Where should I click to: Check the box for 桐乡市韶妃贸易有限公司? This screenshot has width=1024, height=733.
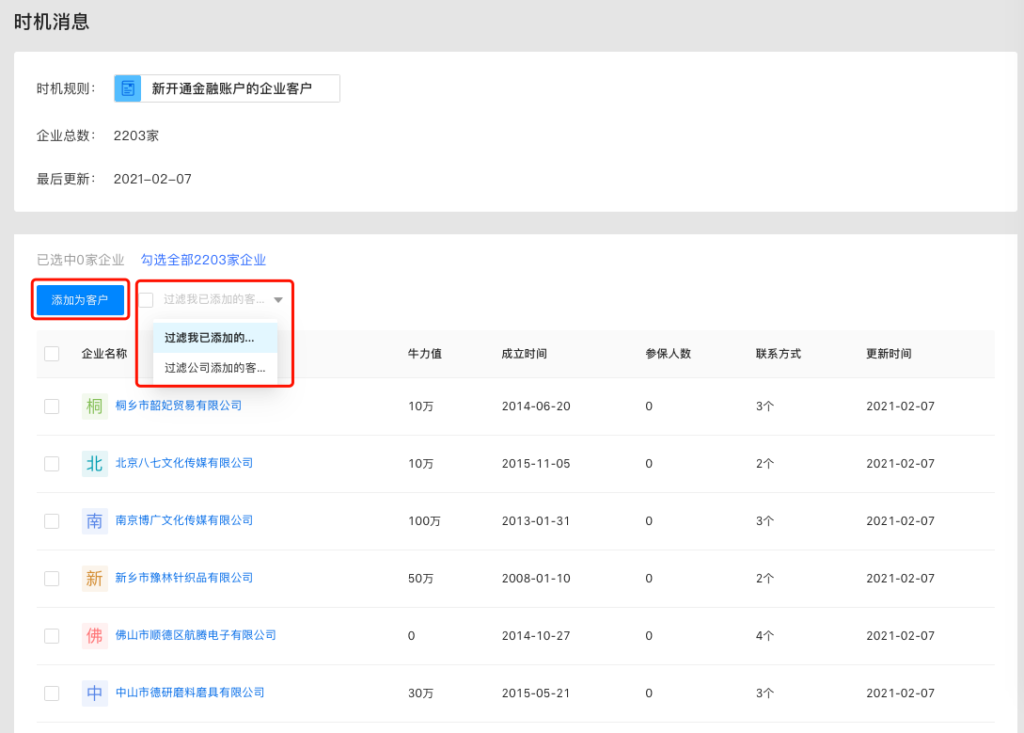52,406
